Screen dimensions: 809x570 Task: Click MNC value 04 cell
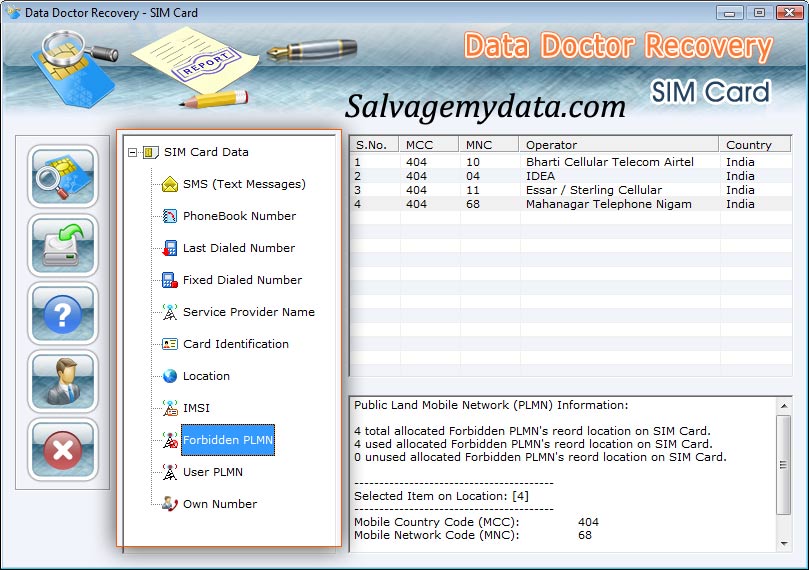473,176
